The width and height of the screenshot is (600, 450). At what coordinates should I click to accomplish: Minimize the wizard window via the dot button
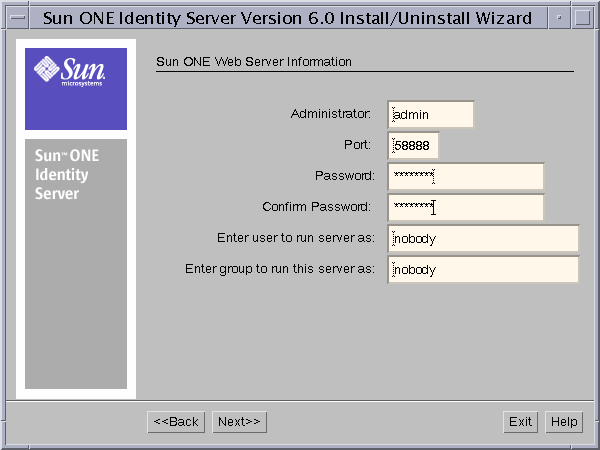click(559, 18)
